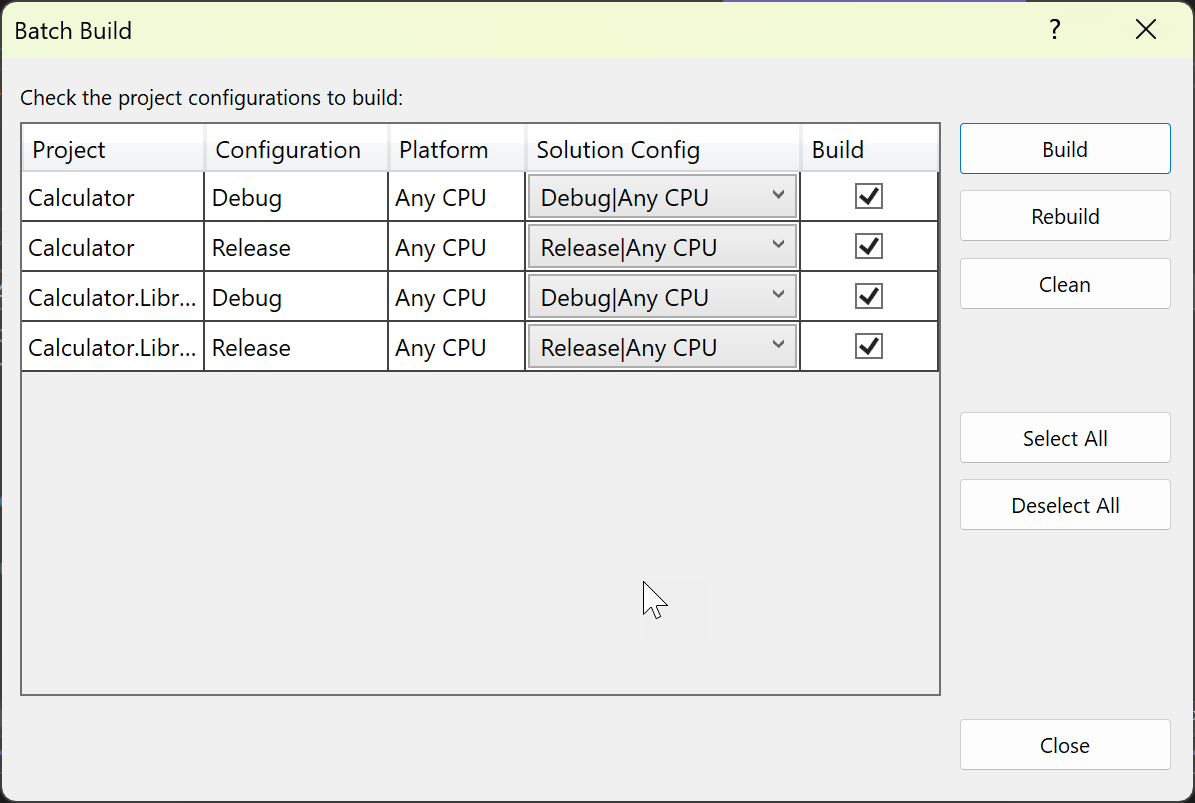The height and width of the screenshot is (803, 1195).
Task: Open Solution Config dropdown for Calculator Debug
Action: click(778, 197)
